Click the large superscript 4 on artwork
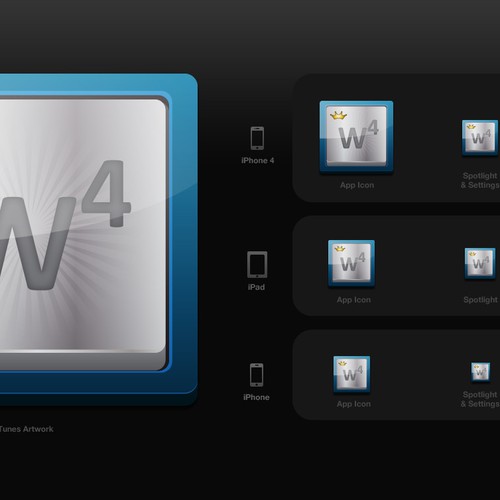The width and height of the screenshot is (500, 500). pos(107,194)
